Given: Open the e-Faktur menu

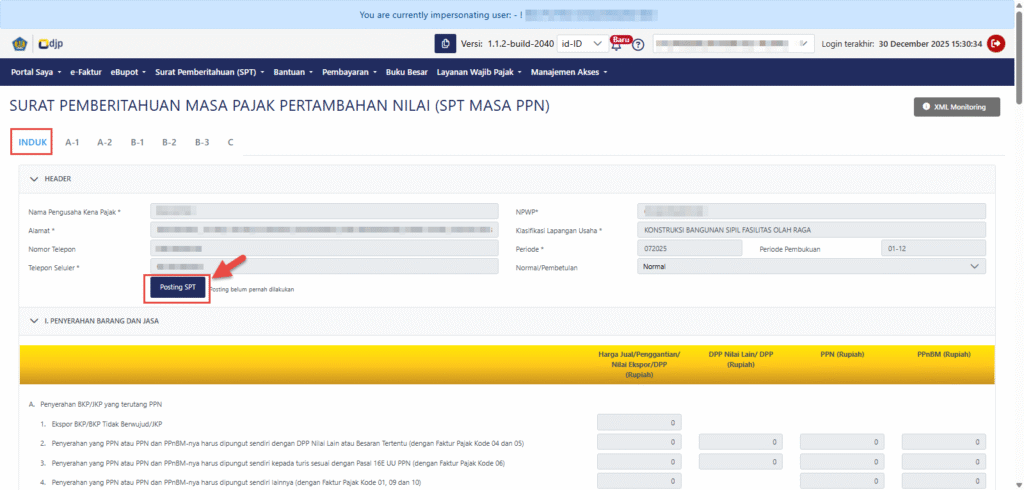Looking at the screenshot, I should click(86, 72).
